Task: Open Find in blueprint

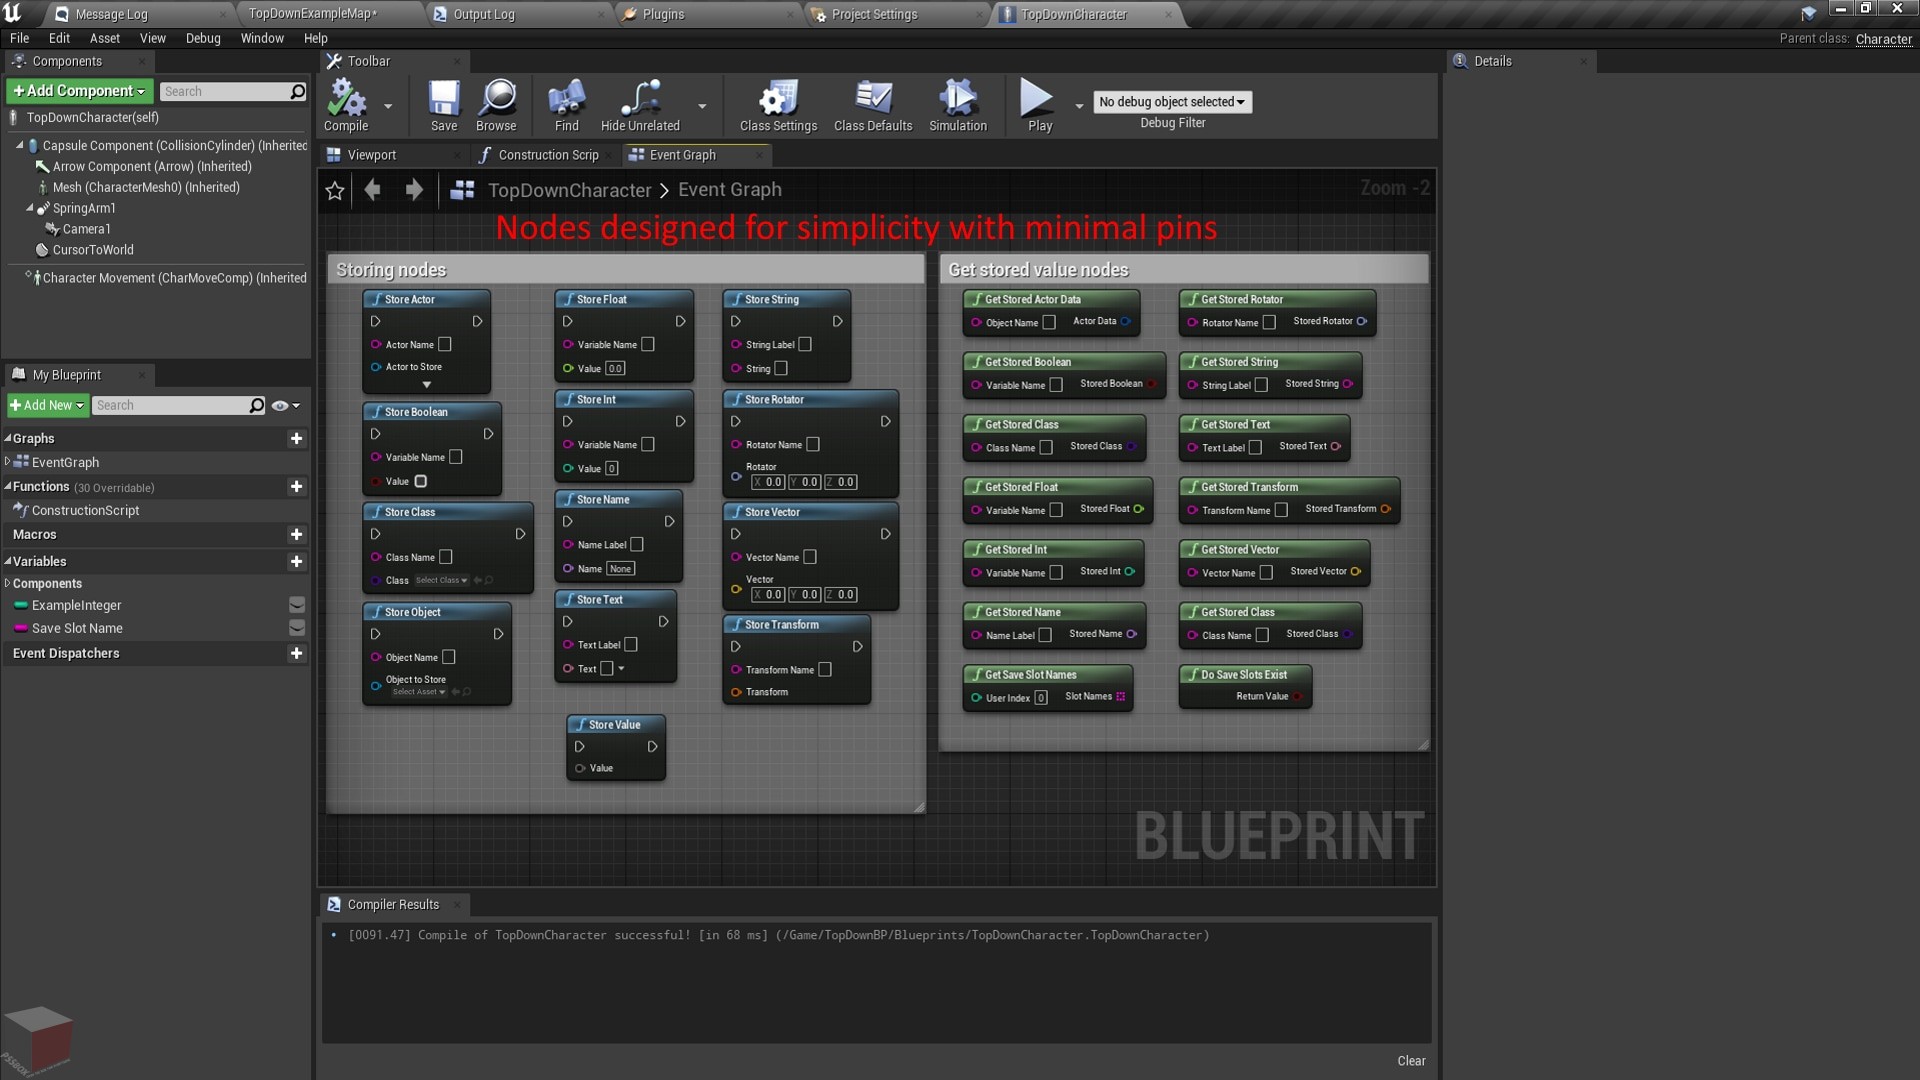Action: pyautogui.click(x=566, y=104)
